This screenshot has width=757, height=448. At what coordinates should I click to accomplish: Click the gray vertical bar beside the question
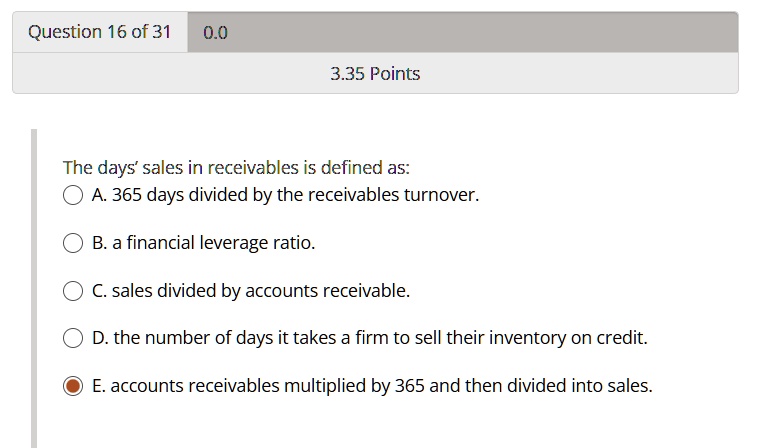(x=34, y=288)
